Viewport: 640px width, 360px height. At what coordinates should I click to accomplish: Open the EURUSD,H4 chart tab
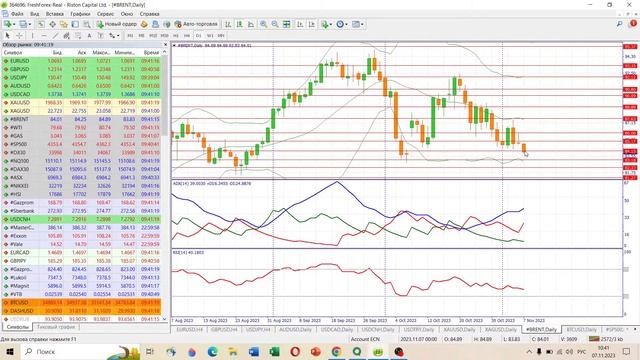click(190, 329)
